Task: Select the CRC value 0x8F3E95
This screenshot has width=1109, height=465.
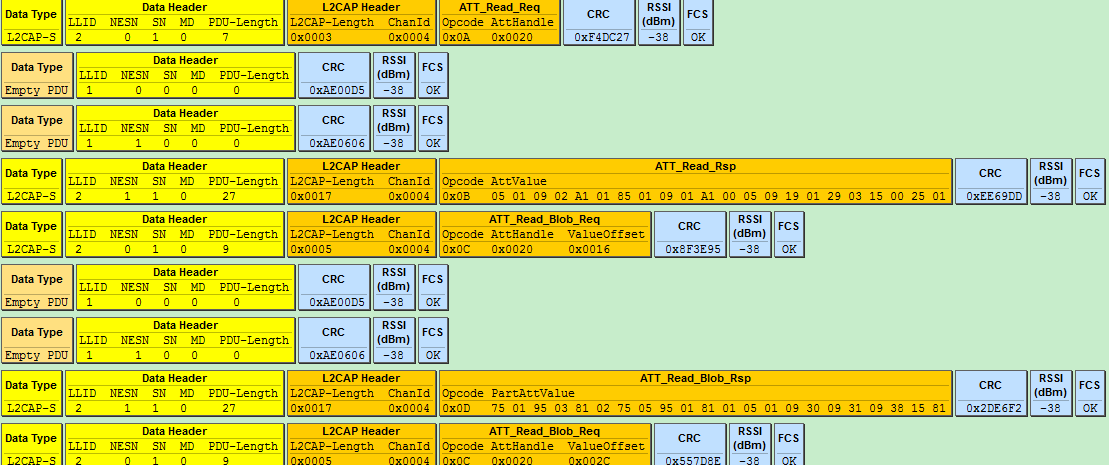Action: point(689,249)
